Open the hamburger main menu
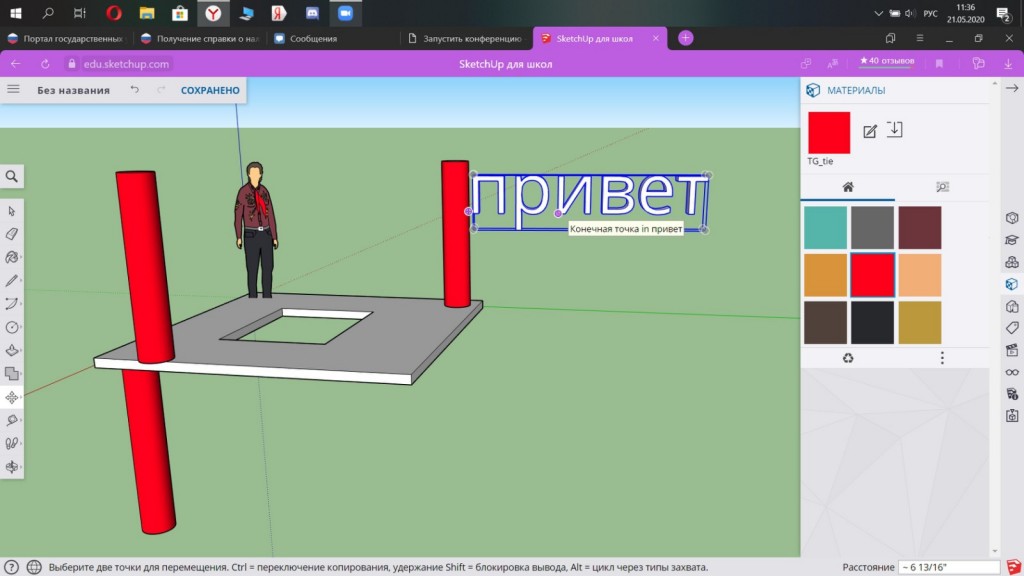Viewport: 1024px width, 576px height. coord(13,90)
